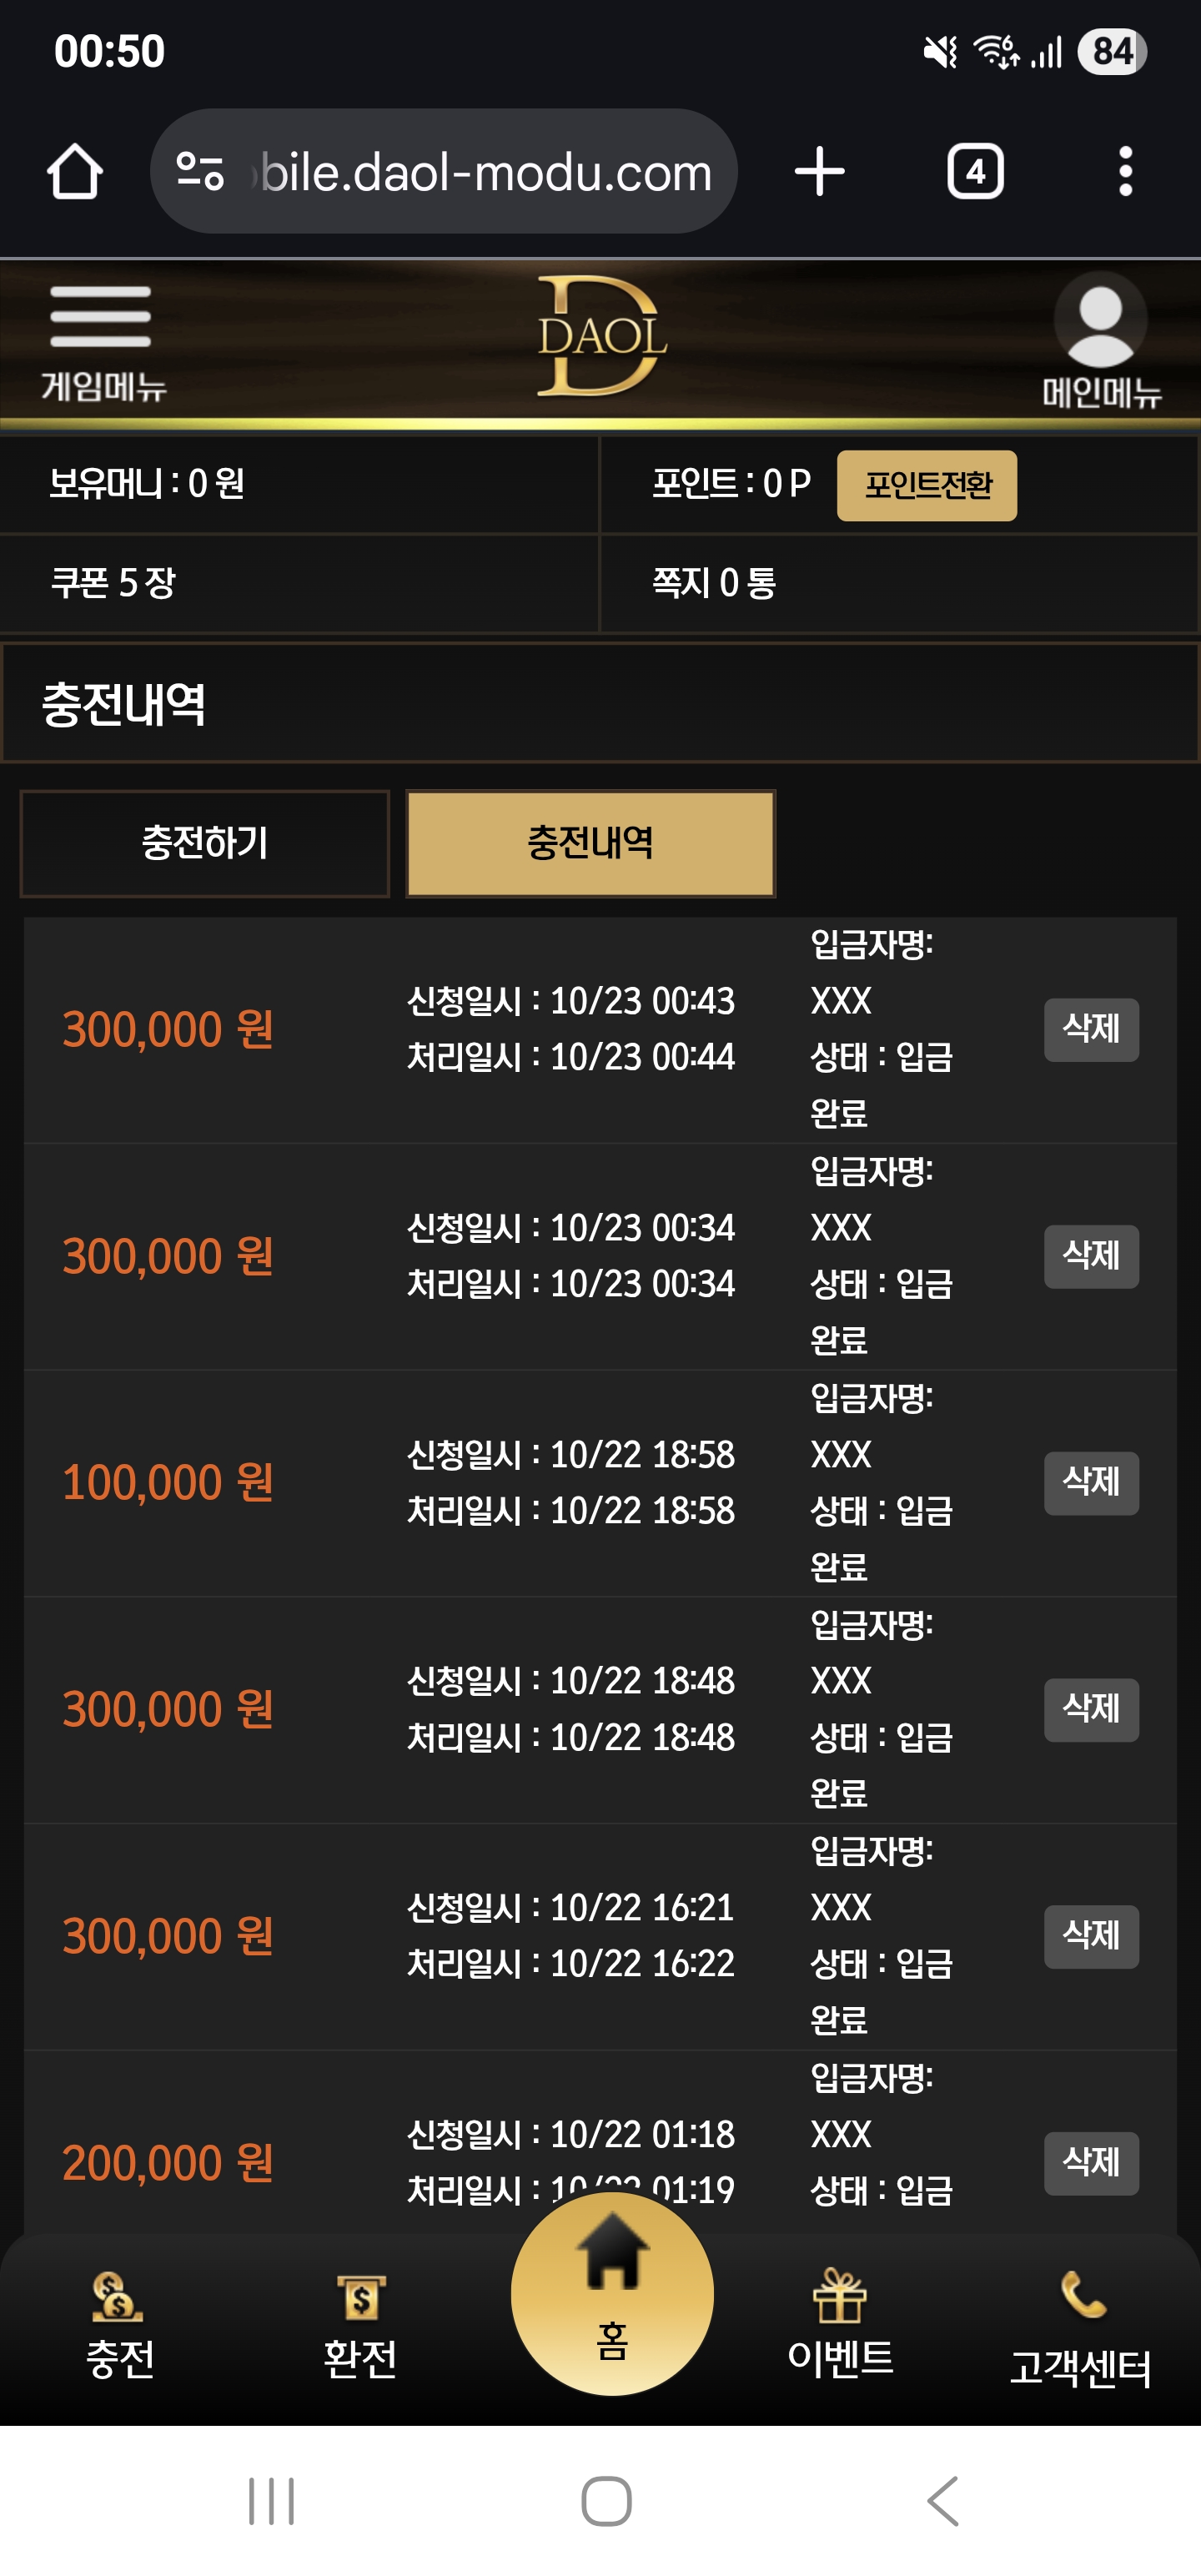
Task: Open a new browser tab
Action: pyautogui.click(x=820, y=172)
